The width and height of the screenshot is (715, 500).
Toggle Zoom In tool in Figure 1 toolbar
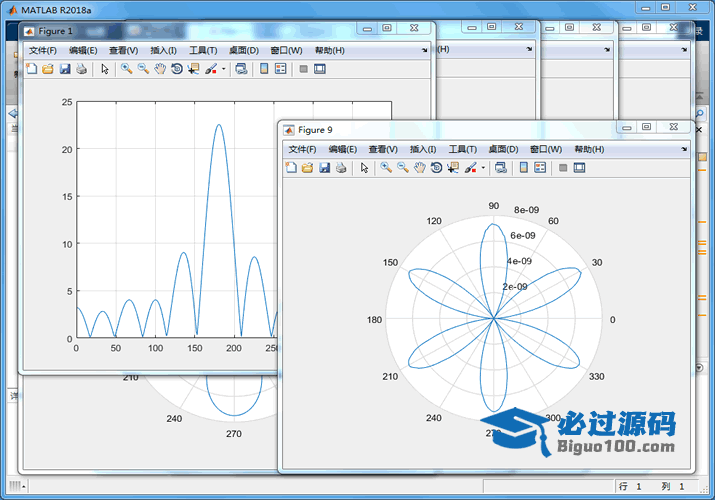[x=126, y=69]
